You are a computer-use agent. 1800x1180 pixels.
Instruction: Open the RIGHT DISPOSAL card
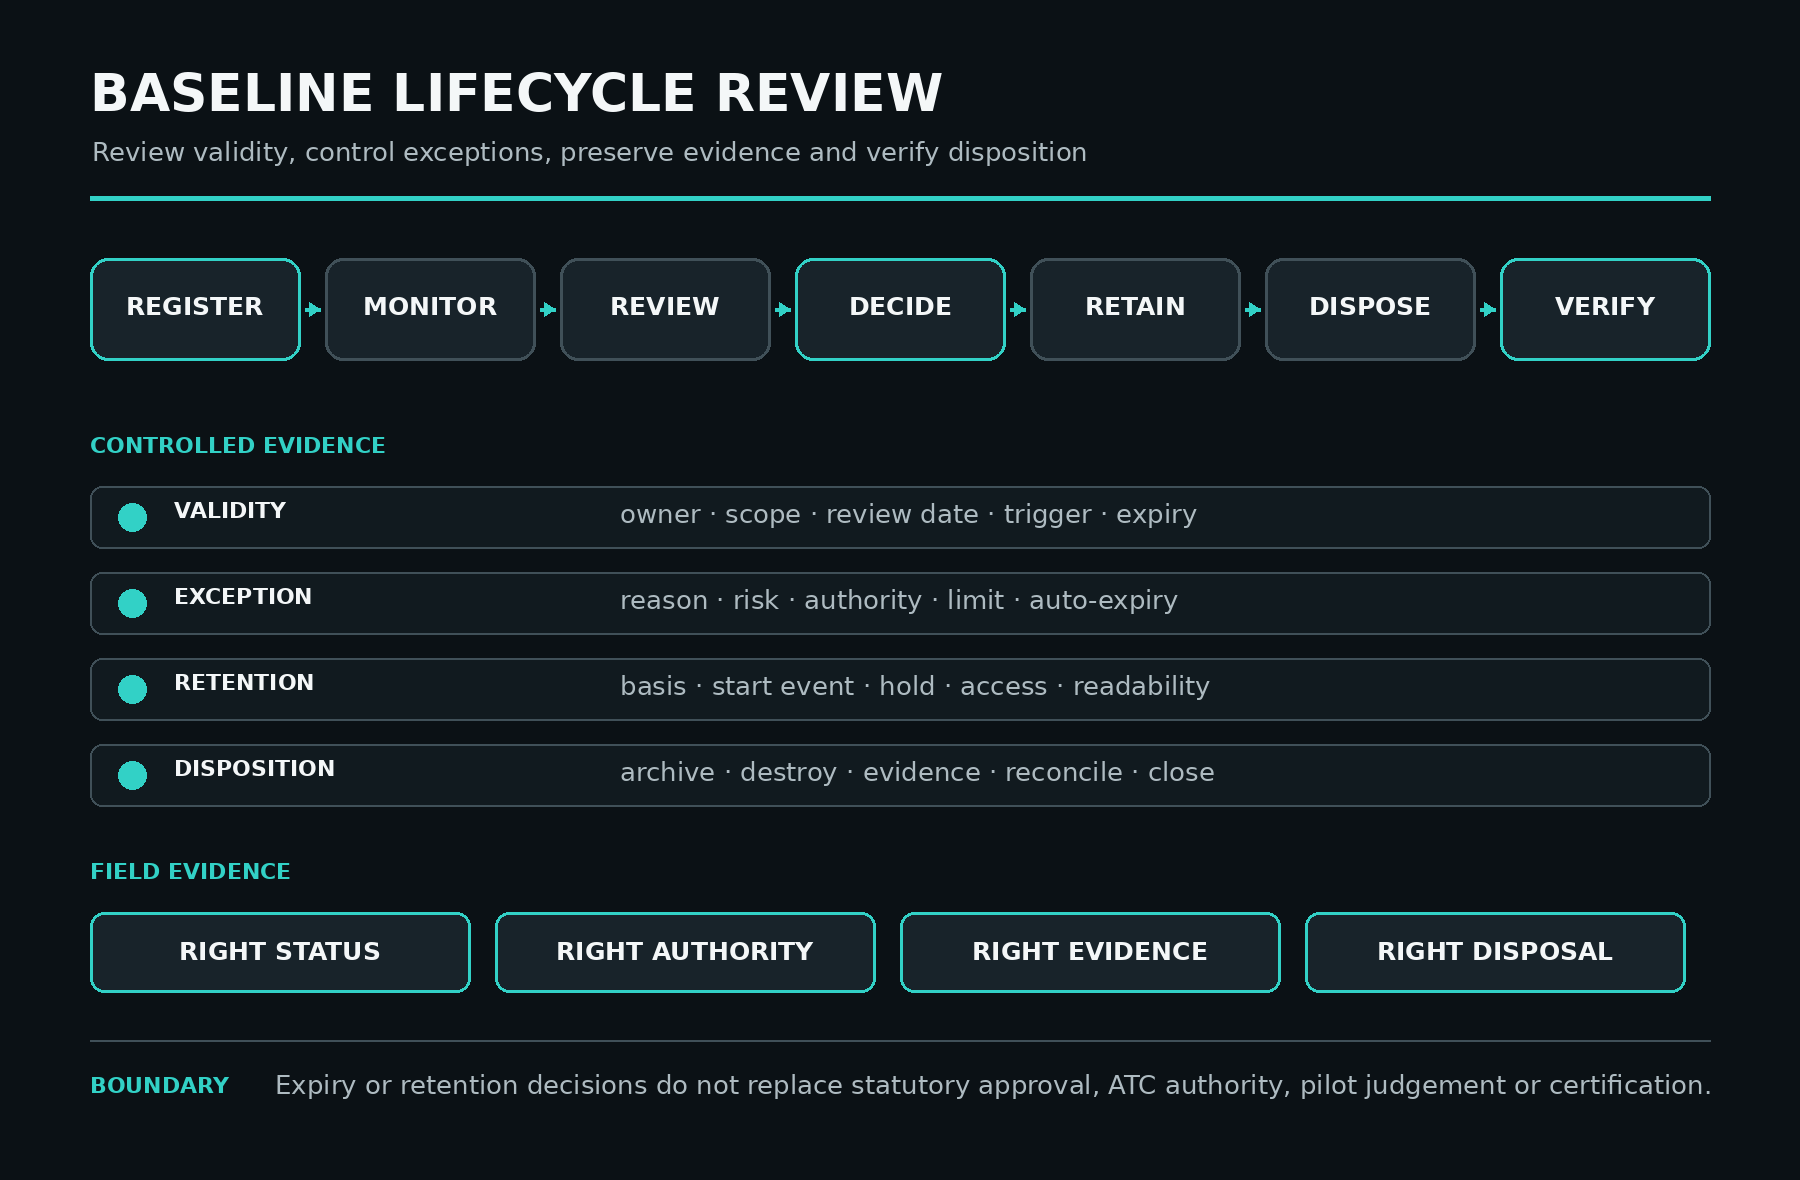1495,952
